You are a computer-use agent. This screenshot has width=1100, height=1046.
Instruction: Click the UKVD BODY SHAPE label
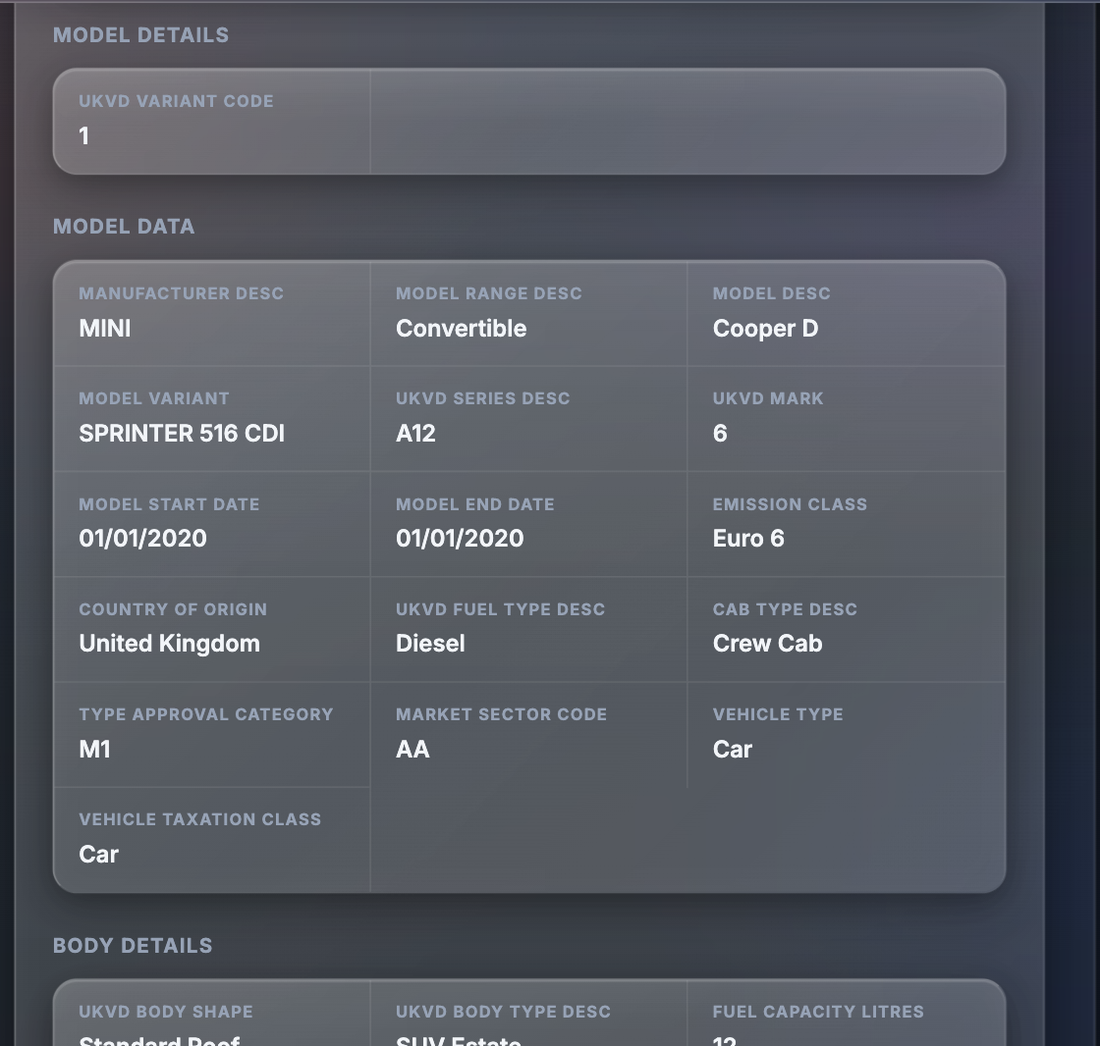(x=166, y=1012)
